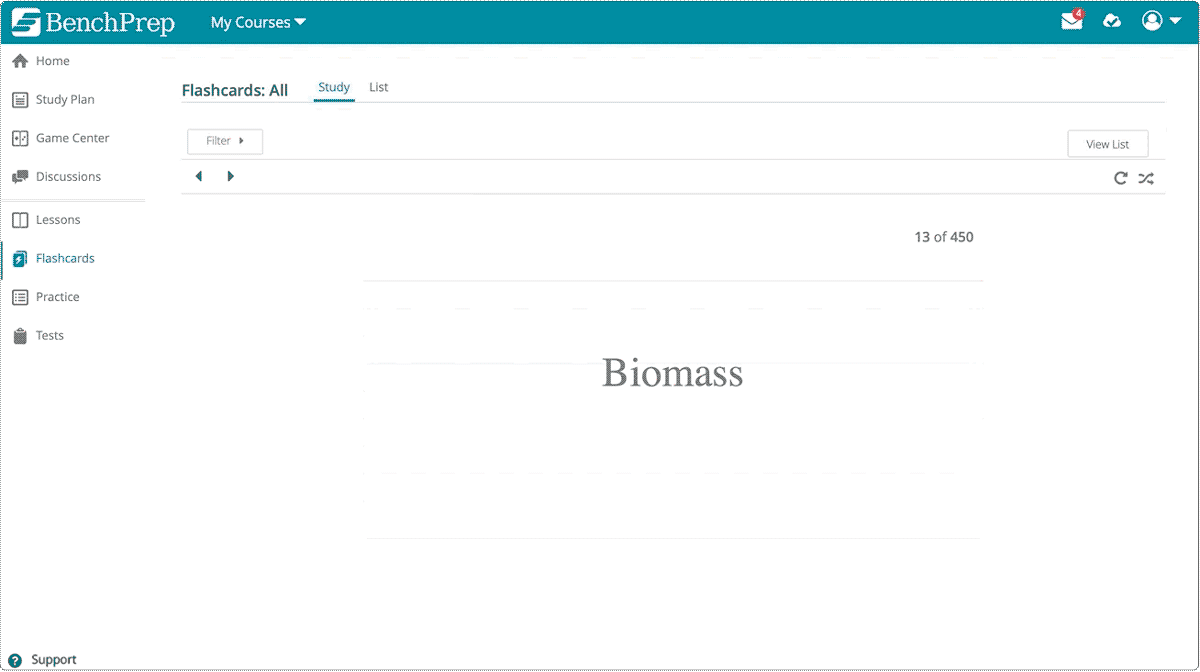Click the reset flashcards icon
Screen dimensions: 1200x672
tap(1120, 178)
